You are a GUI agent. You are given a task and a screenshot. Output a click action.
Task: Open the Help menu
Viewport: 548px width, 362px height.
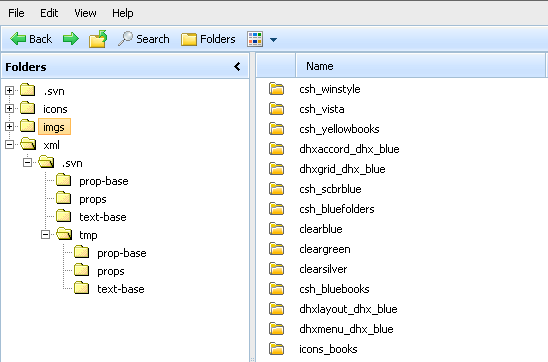pyautogui.click(x=123, y=13)
